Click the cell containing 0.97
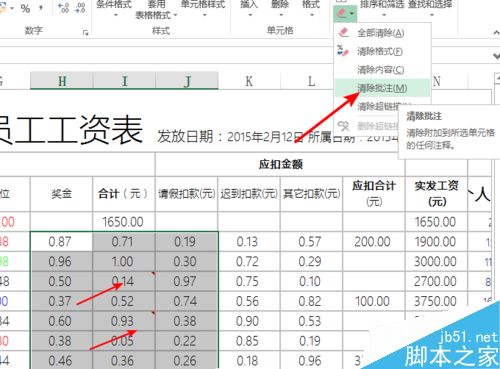Screen dimensions: 500x369 pos(187,282)
